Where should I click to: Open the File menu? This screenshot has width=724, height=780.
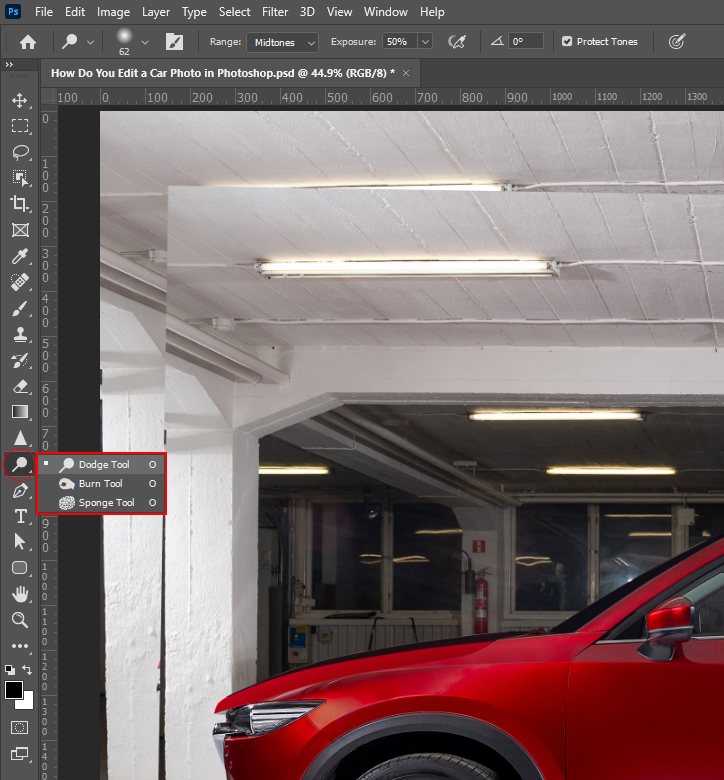point(44,11)
